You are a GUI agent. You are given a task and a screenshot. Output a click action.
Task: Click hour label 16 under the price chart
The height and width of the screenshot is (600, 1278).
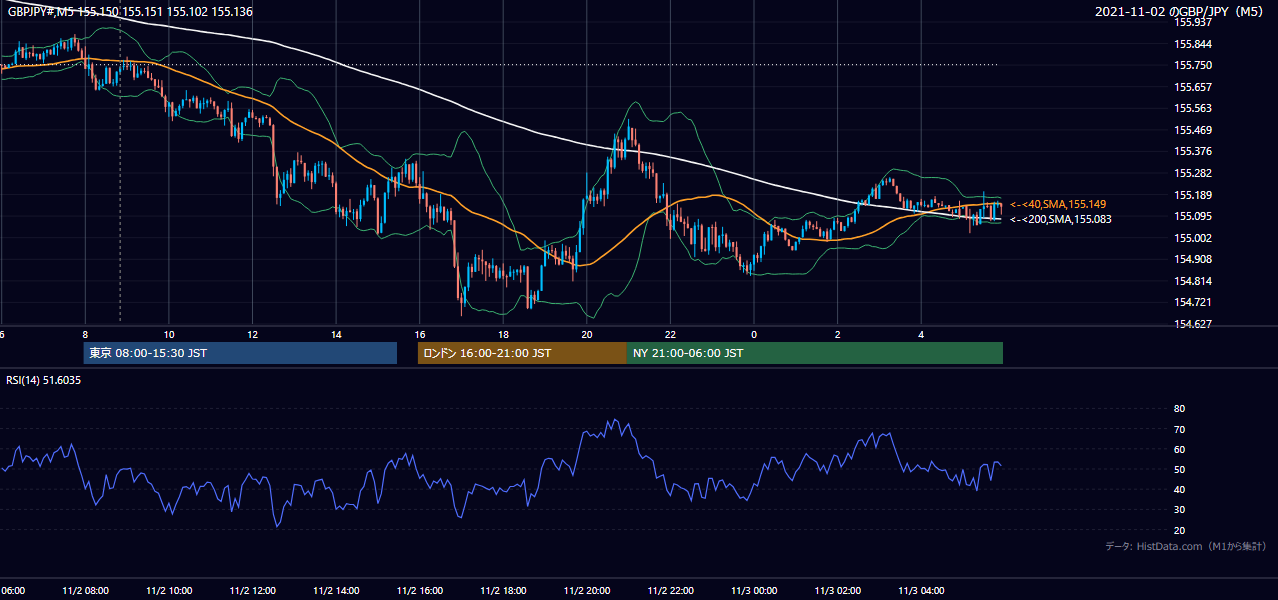(420, 334)
